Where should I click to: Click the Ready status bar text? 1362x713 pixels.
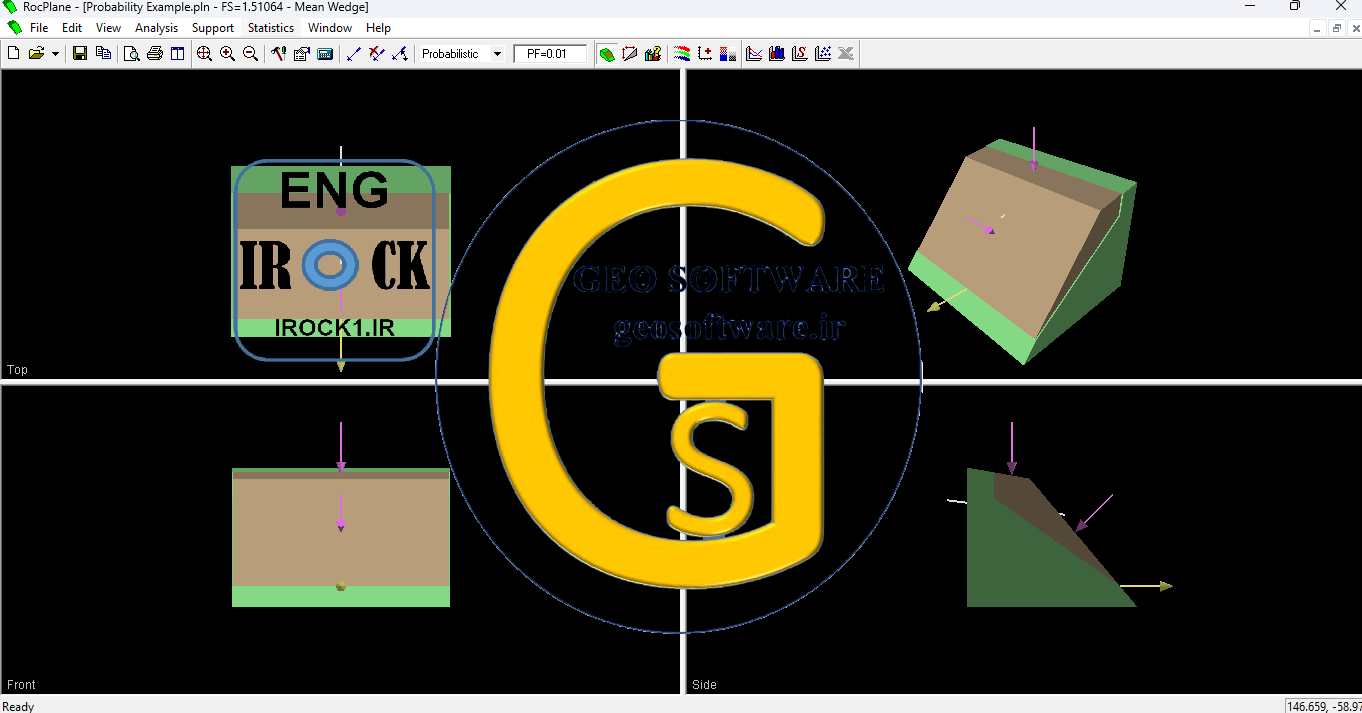coord(19,706)
